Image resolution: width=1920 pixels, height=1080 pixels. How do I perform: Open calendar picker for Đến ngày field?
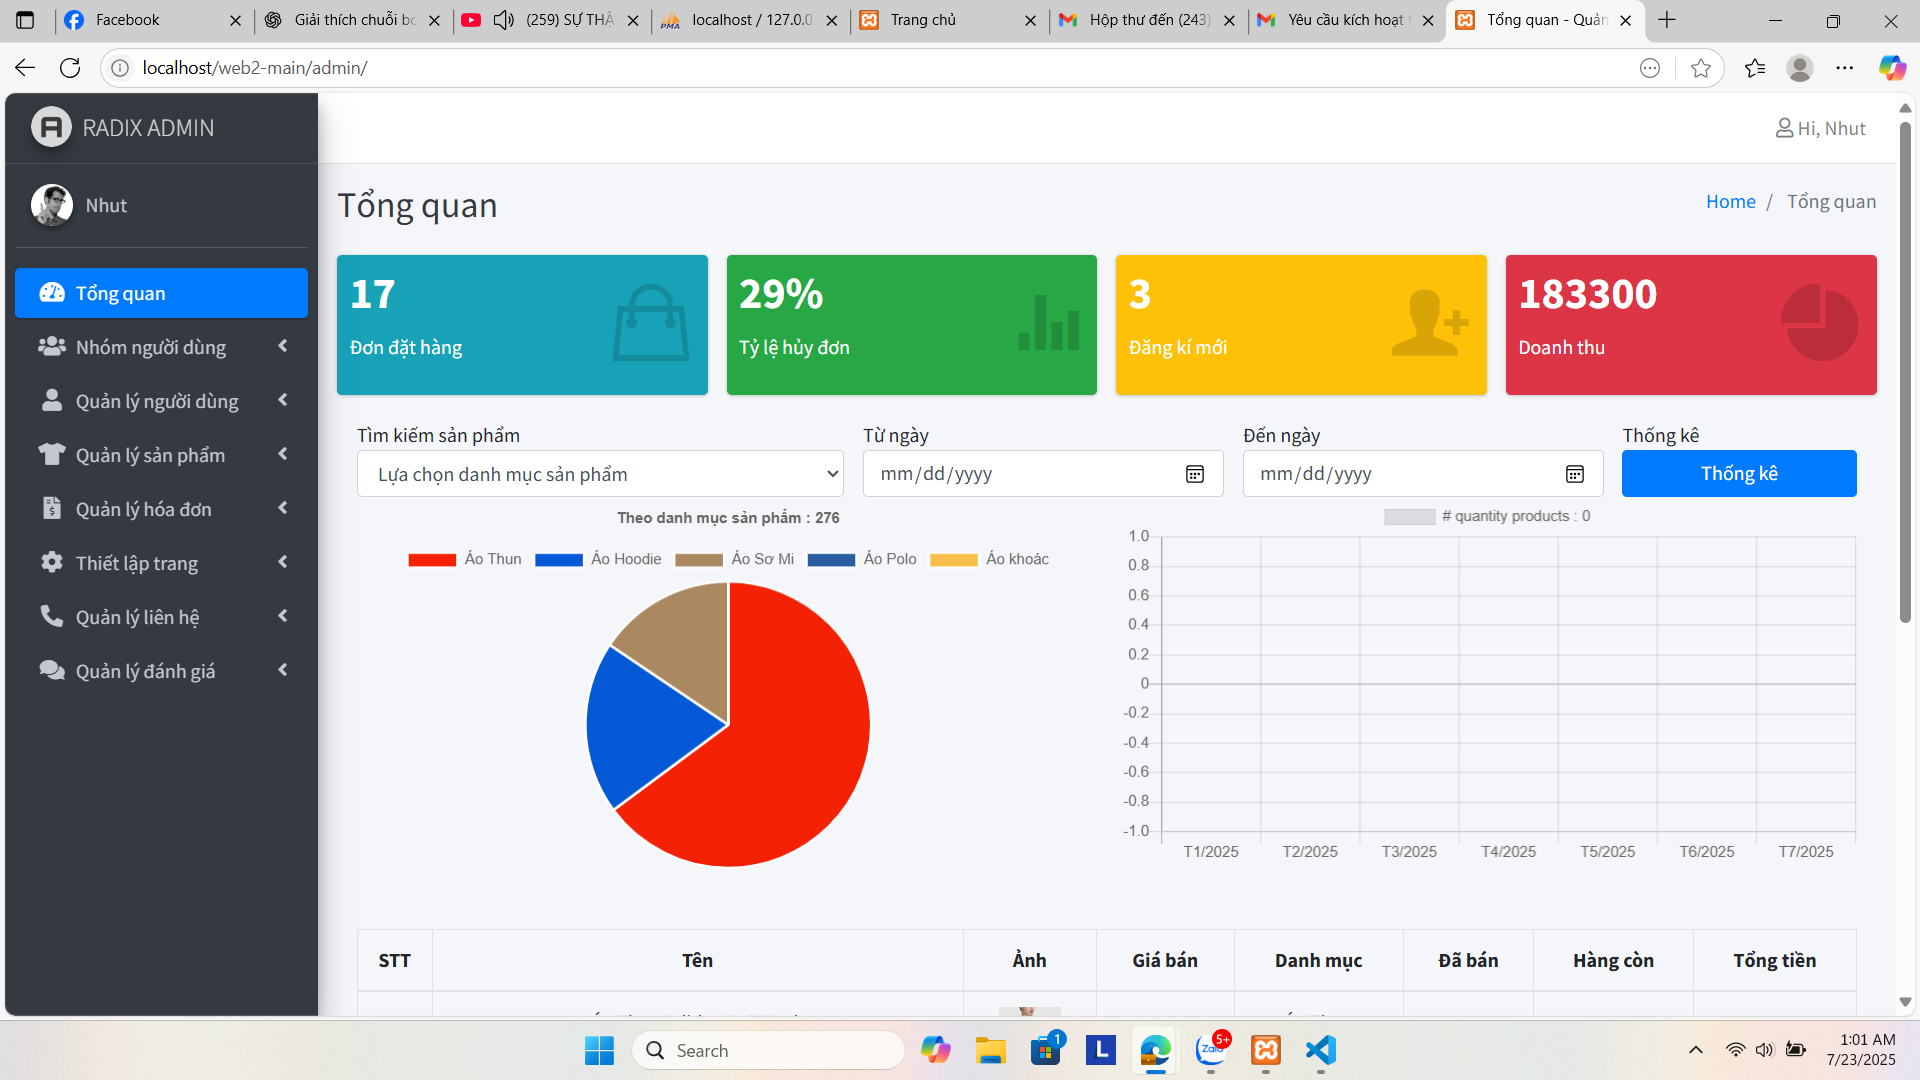point(1574,474)
